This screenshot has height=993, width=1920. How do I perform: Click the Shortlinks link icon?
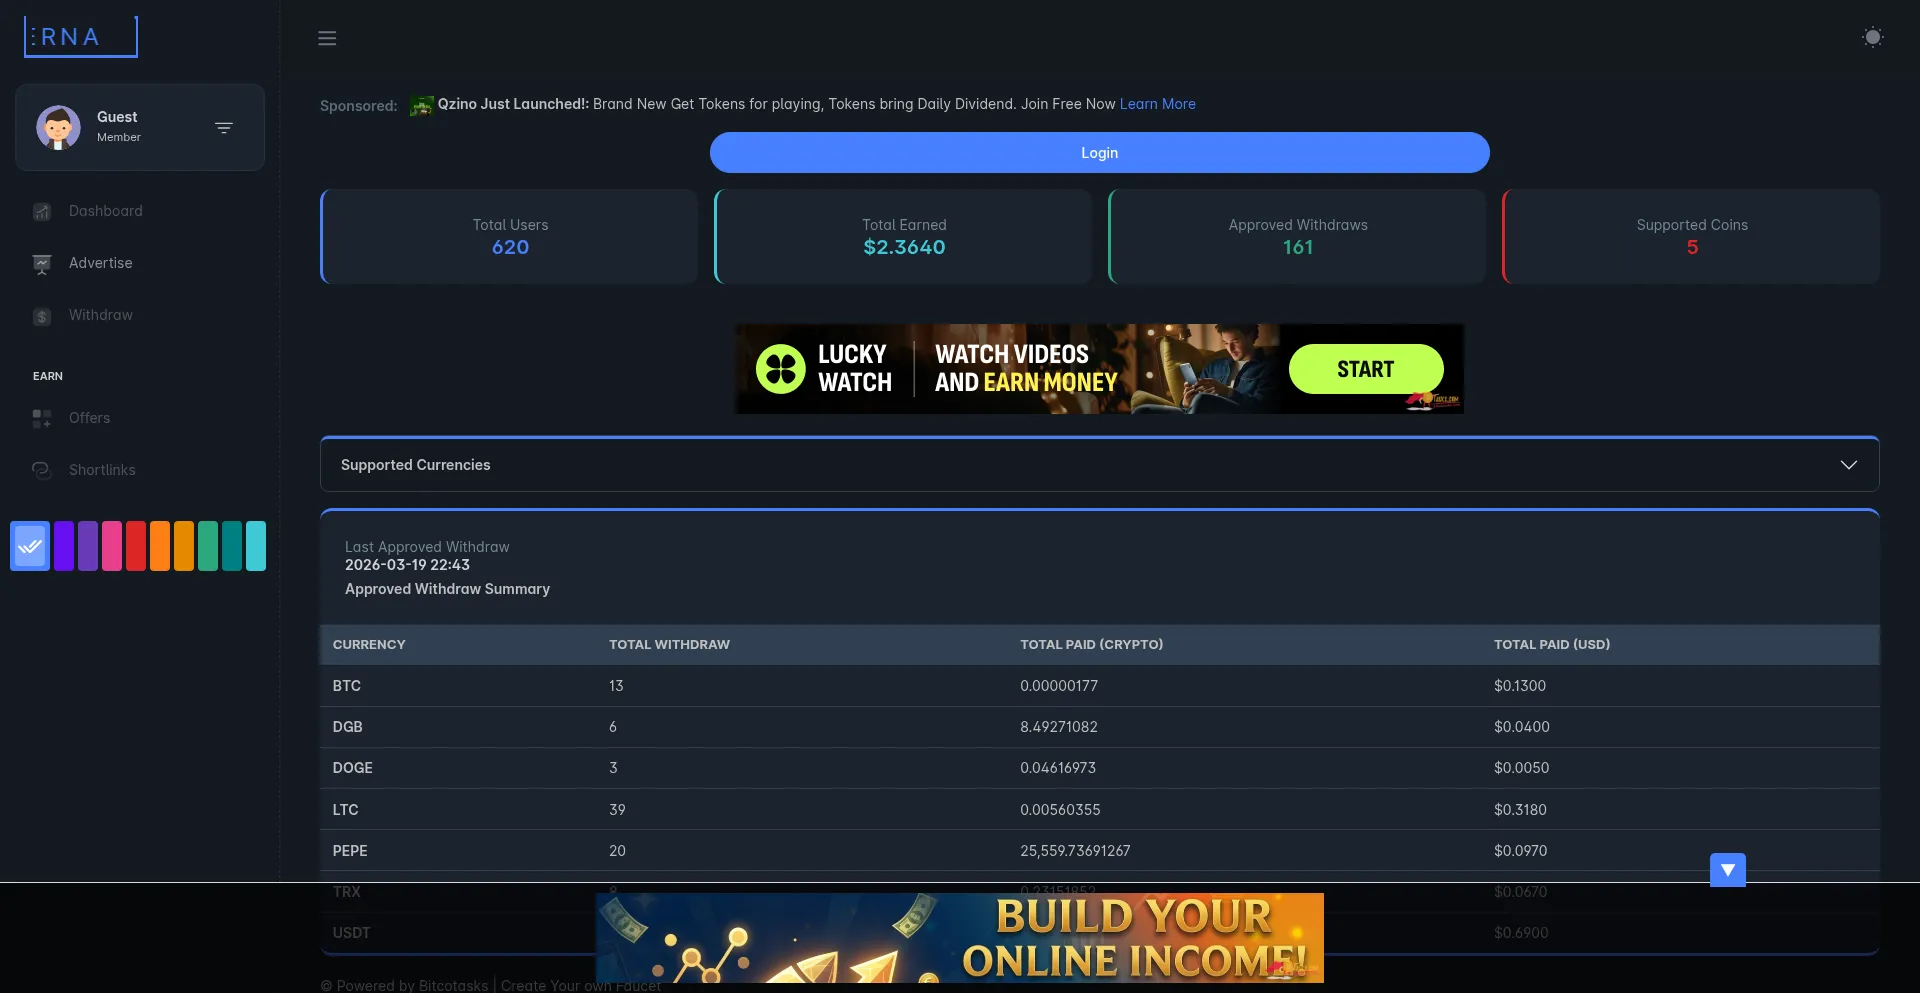pos(42,470)
